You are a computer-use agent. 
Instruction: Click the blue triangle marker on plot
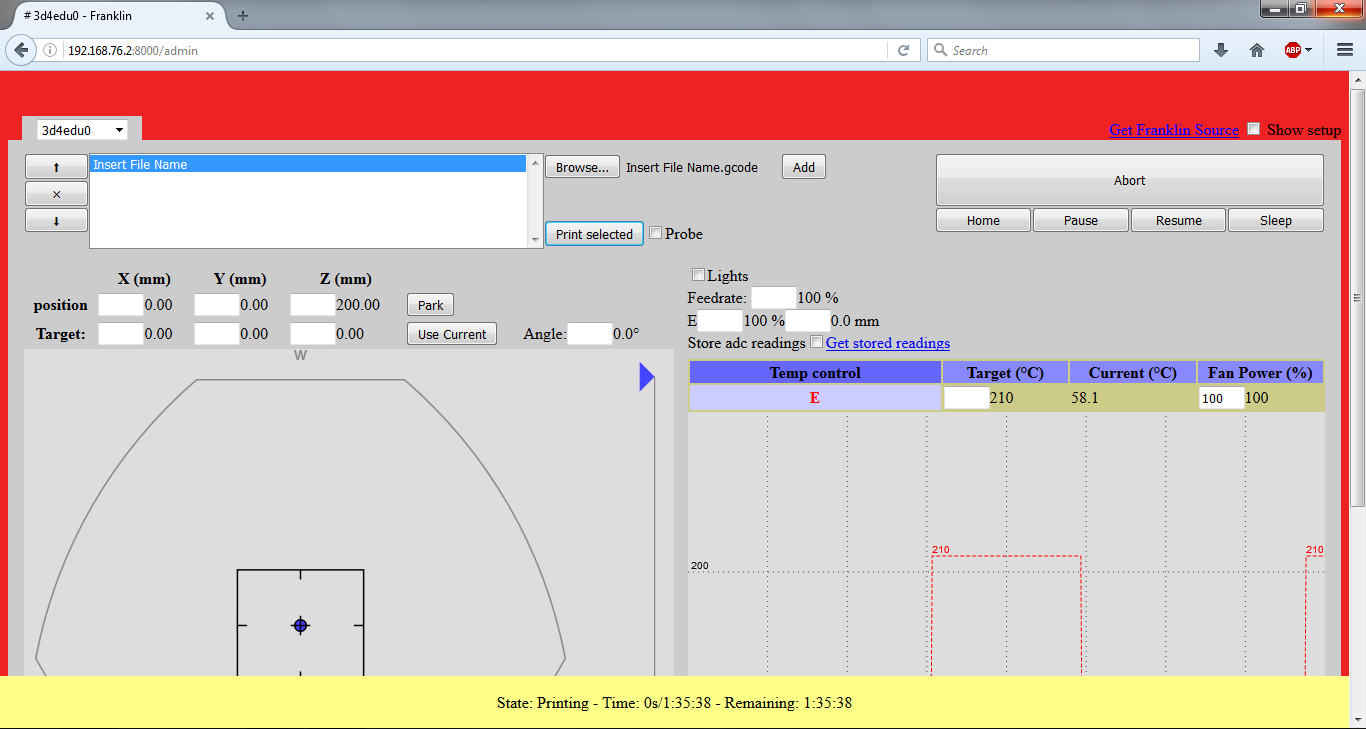[646, 376]
